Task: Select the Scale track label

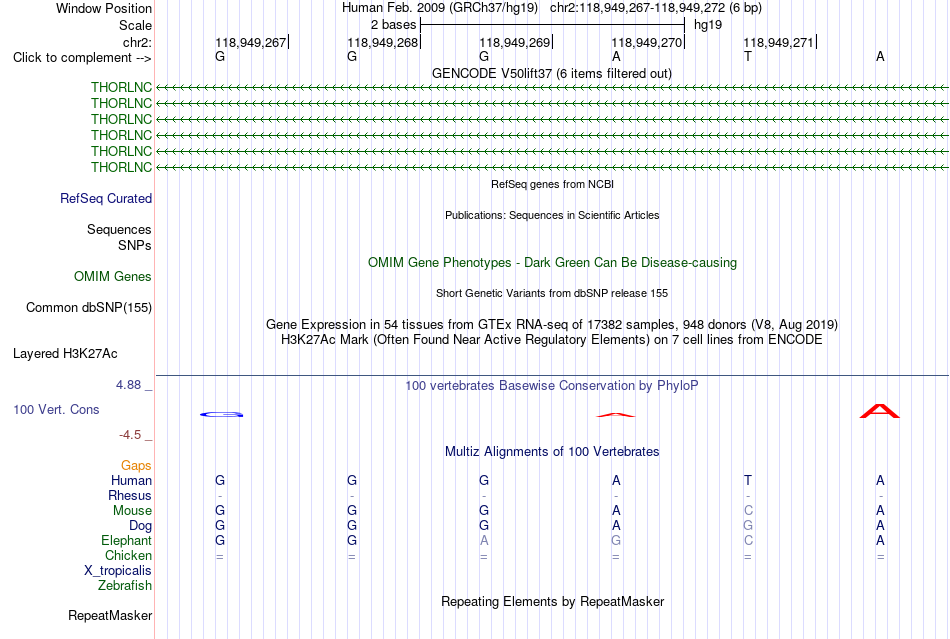Action: [x=135, y=25]
